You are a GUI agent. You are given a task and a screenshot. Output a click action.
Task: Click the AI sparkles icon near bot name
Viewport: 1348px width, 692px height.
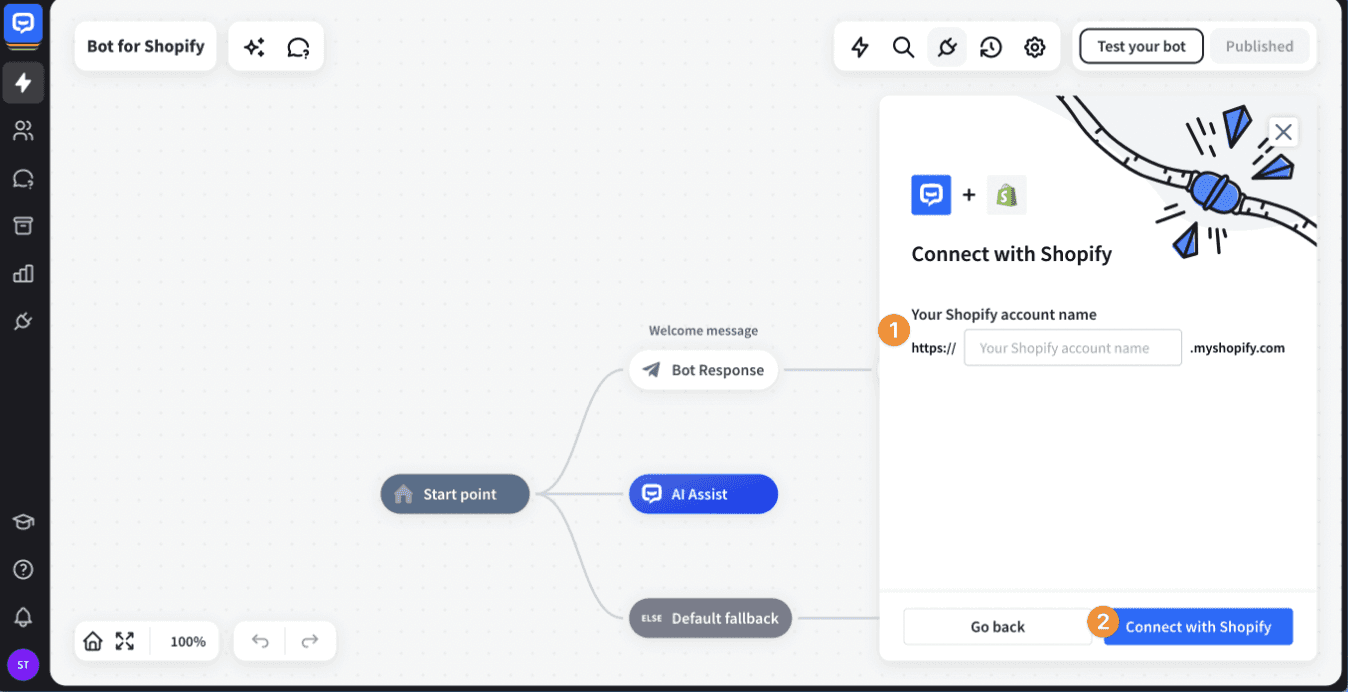(x=254, y=47)
